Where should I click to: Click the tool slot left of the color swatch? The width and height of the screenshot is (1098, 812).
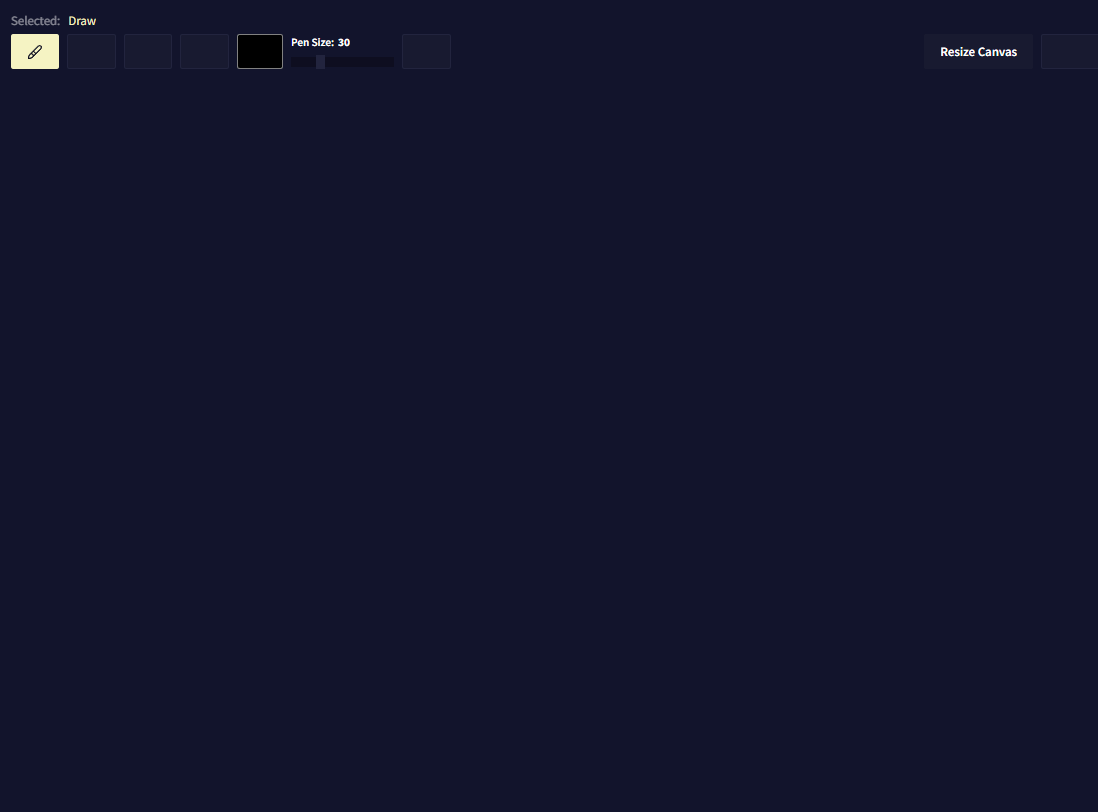point(204,51)
